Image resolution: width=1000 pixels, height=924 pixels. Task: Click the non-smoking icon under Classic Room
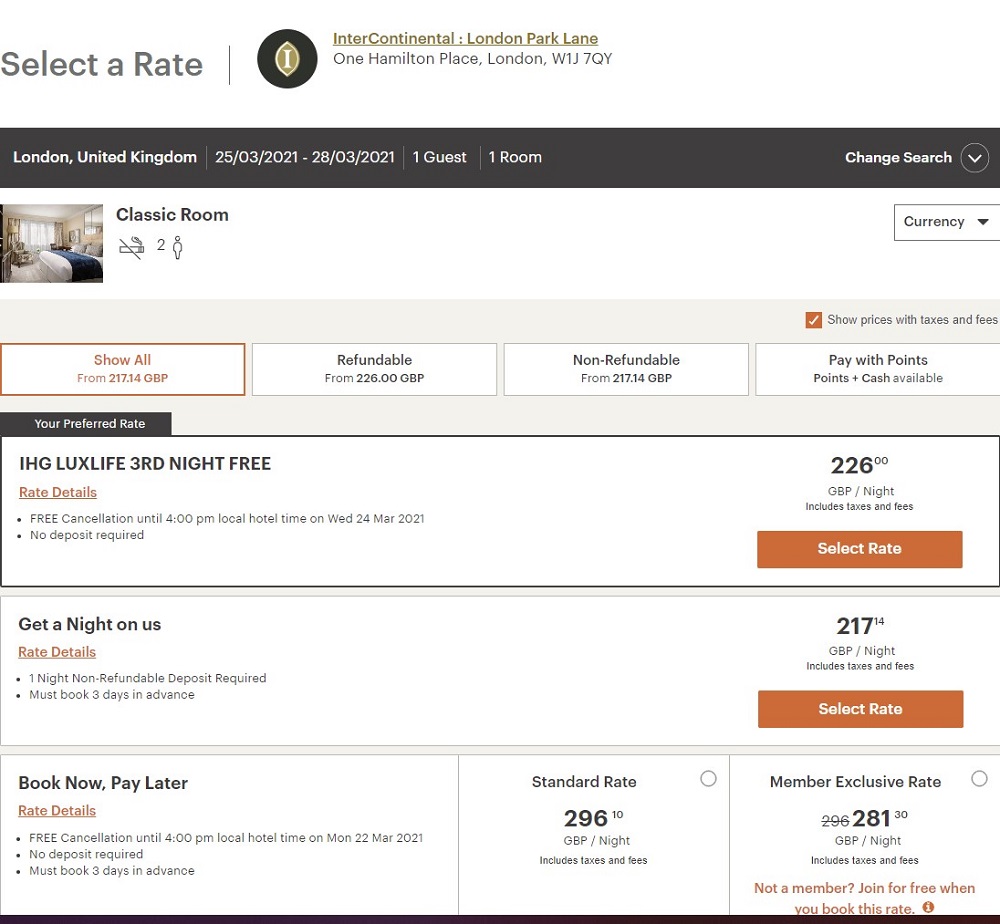tap(132, 247)
